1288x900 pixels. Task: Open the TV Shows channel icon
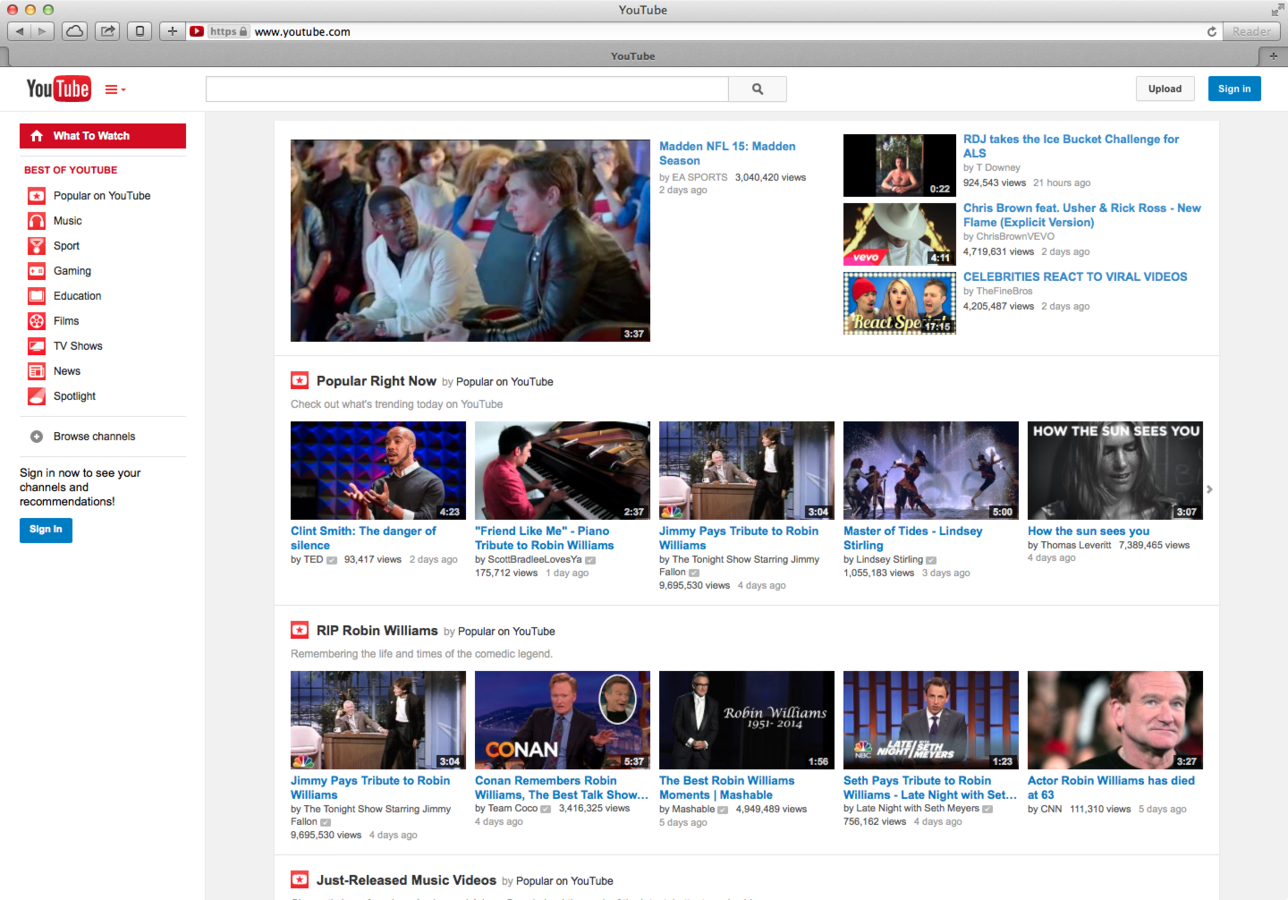36,346
